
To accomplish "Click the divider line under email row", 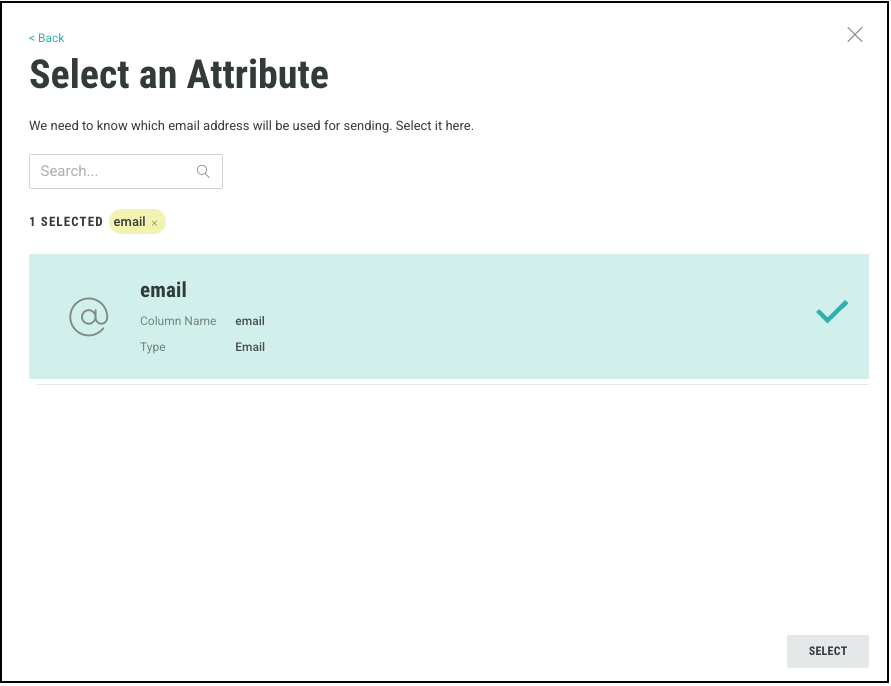I will pos(452,384).
